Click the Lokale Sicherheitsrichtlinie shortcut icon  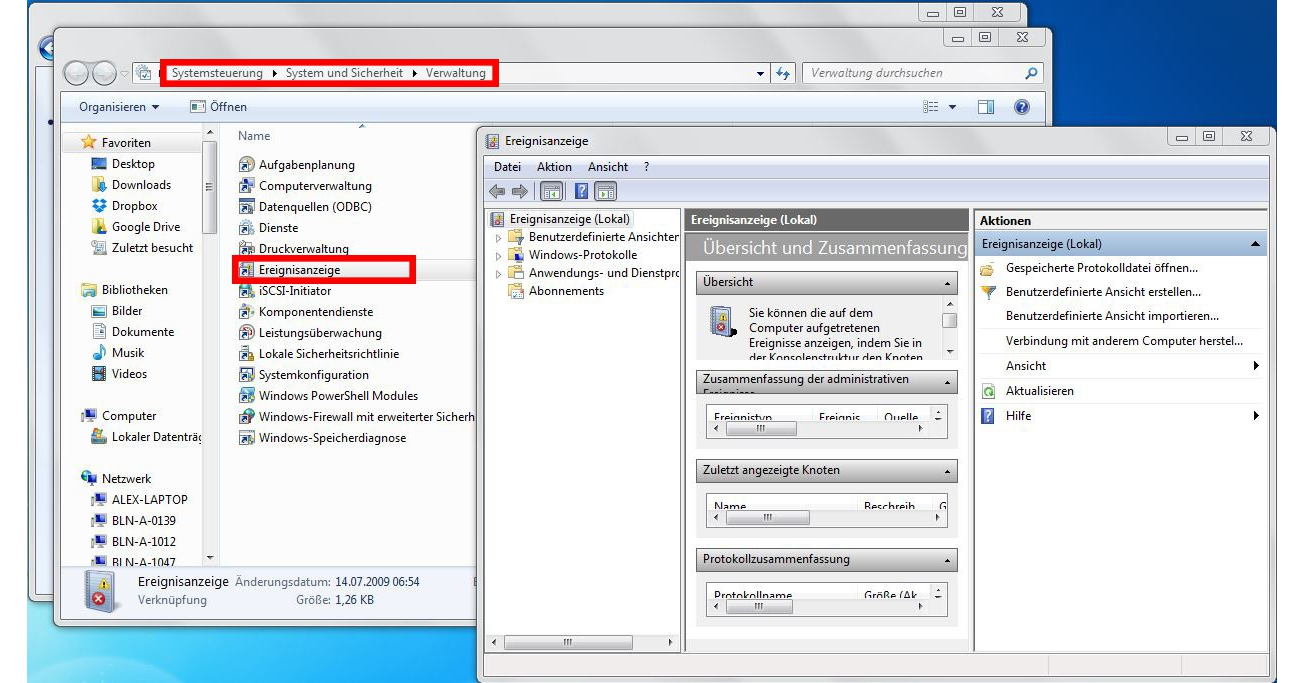click(247, 354)
